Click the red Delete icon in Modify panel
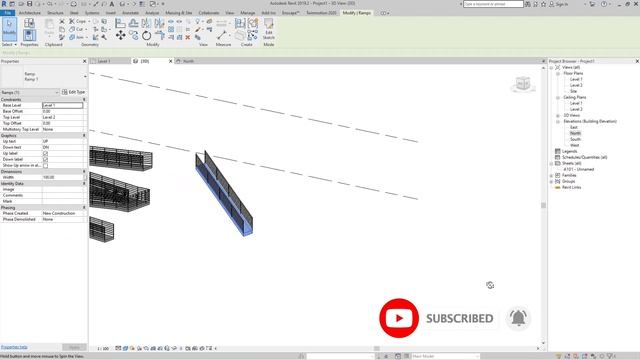640x360 pixels. (x=188, y=37)
